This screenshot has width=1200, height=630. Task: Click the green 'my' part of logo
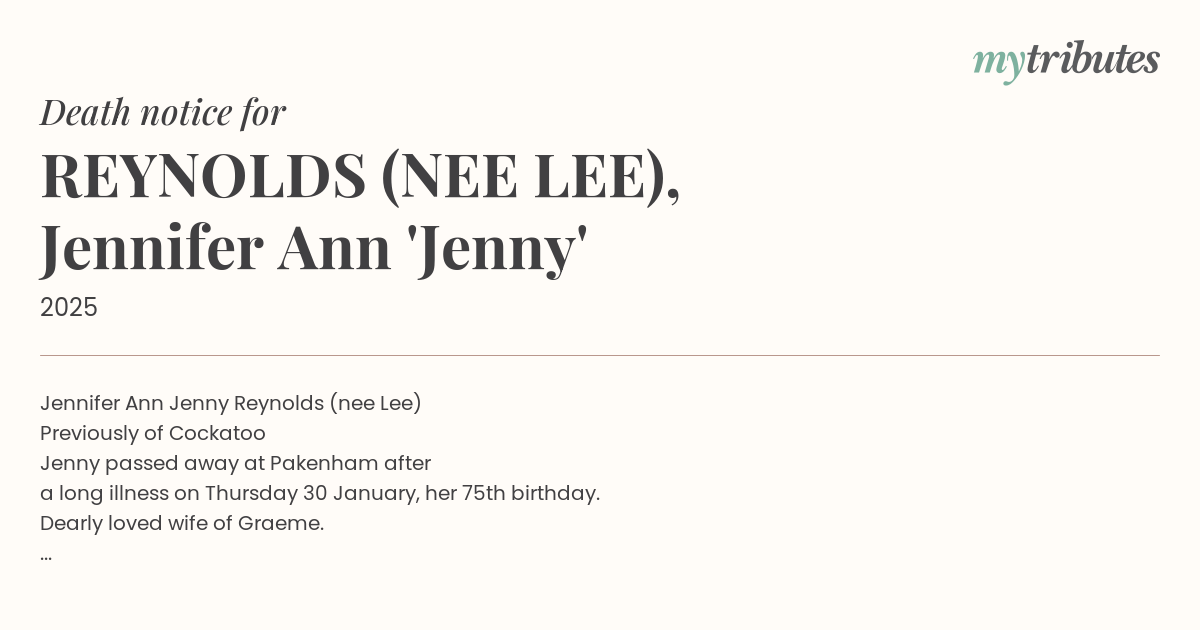coord(999,65)
